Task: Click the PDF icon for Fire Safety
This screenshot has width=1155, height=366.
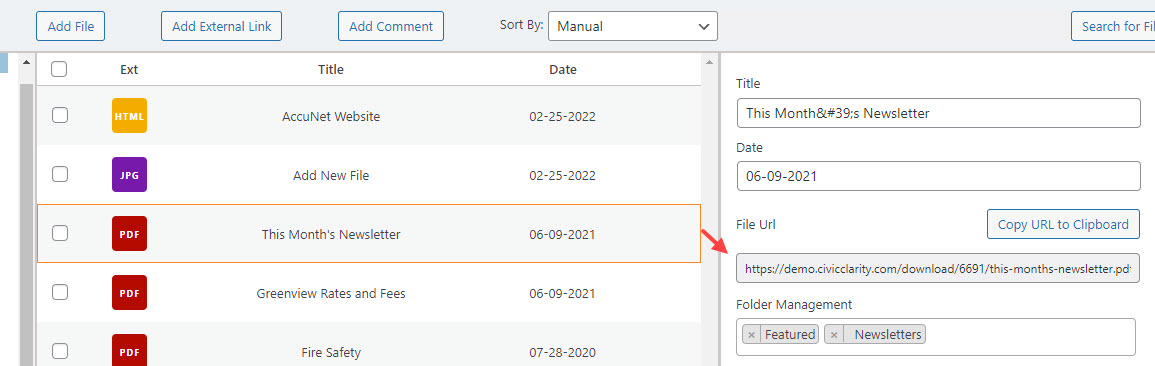Action: pyautogui.click(x=130, y=351)
